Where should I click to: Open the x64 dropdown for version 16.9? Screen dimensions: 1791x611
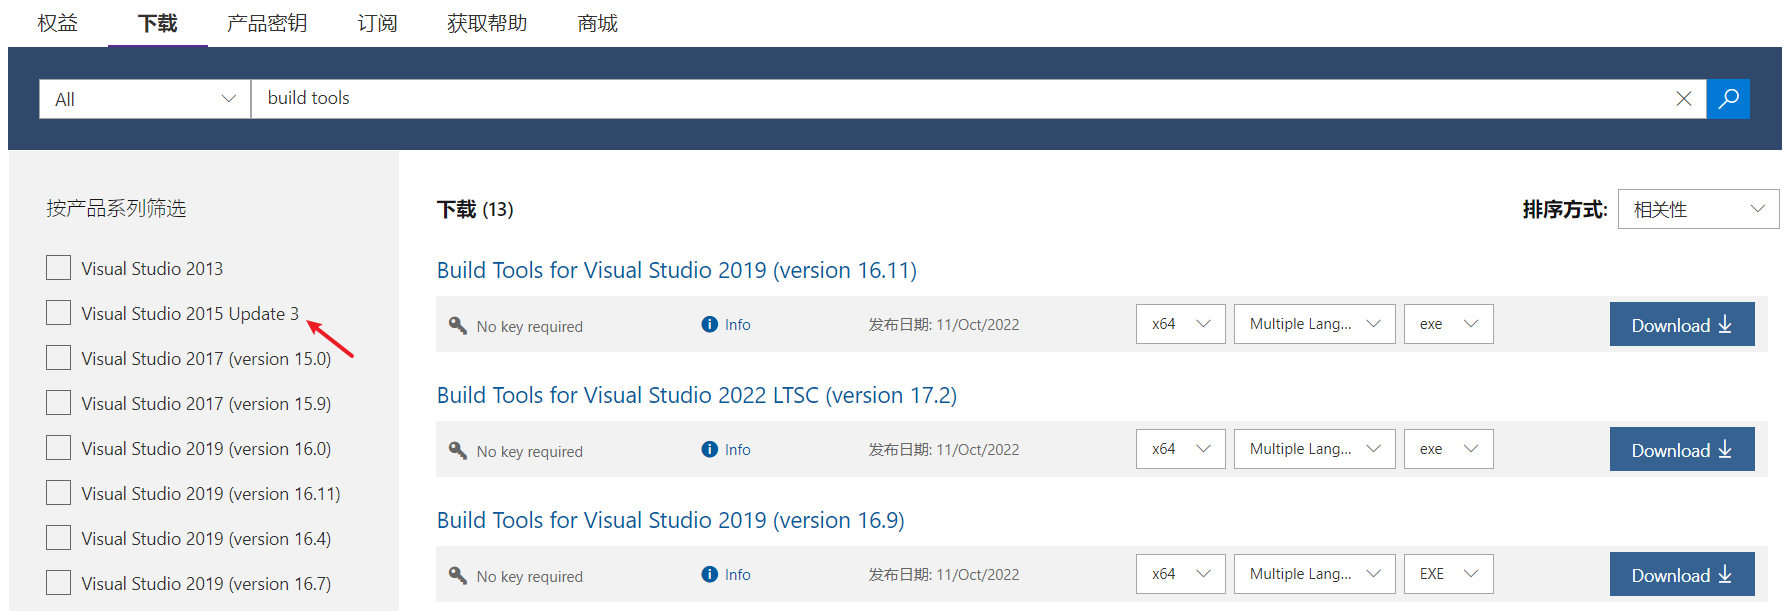[1180, 574]
